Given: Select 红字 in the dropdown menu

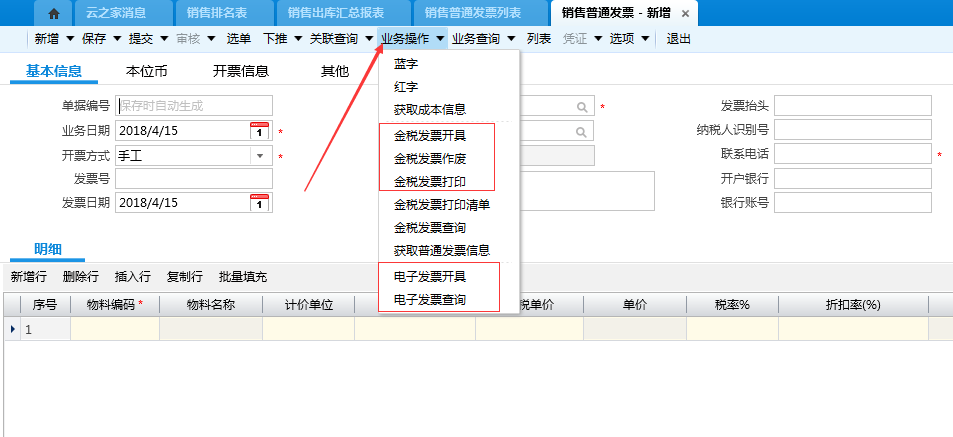Looking at the screenshot, I should tap(406, 87).
